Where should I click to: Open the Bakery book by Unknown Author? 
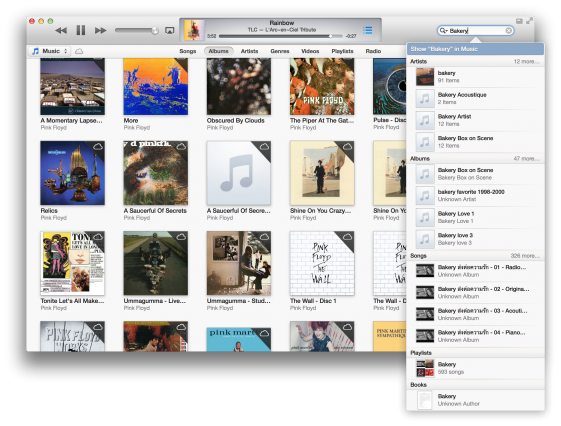475,400
